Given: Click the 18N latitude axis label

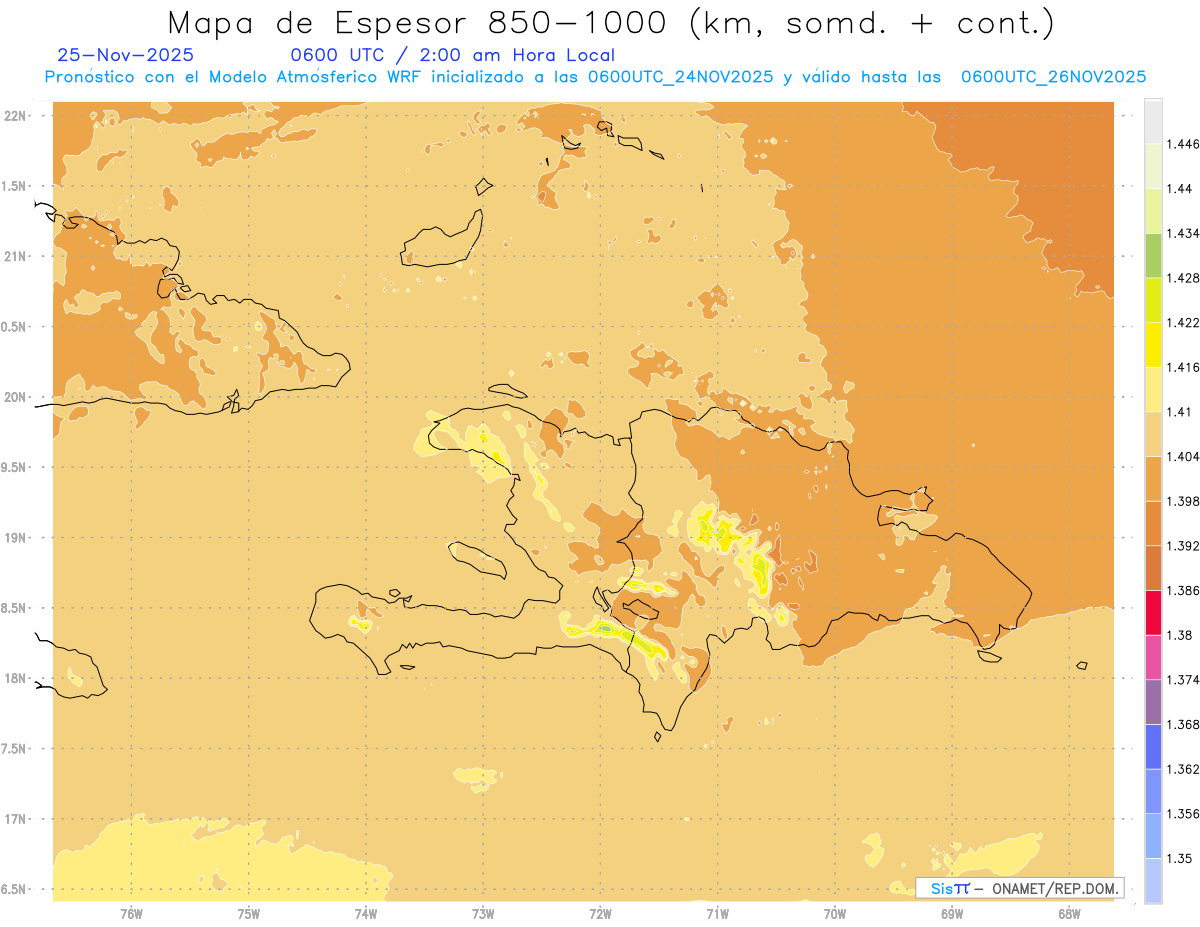Looking at the screenshot, I should click(16, 679).
